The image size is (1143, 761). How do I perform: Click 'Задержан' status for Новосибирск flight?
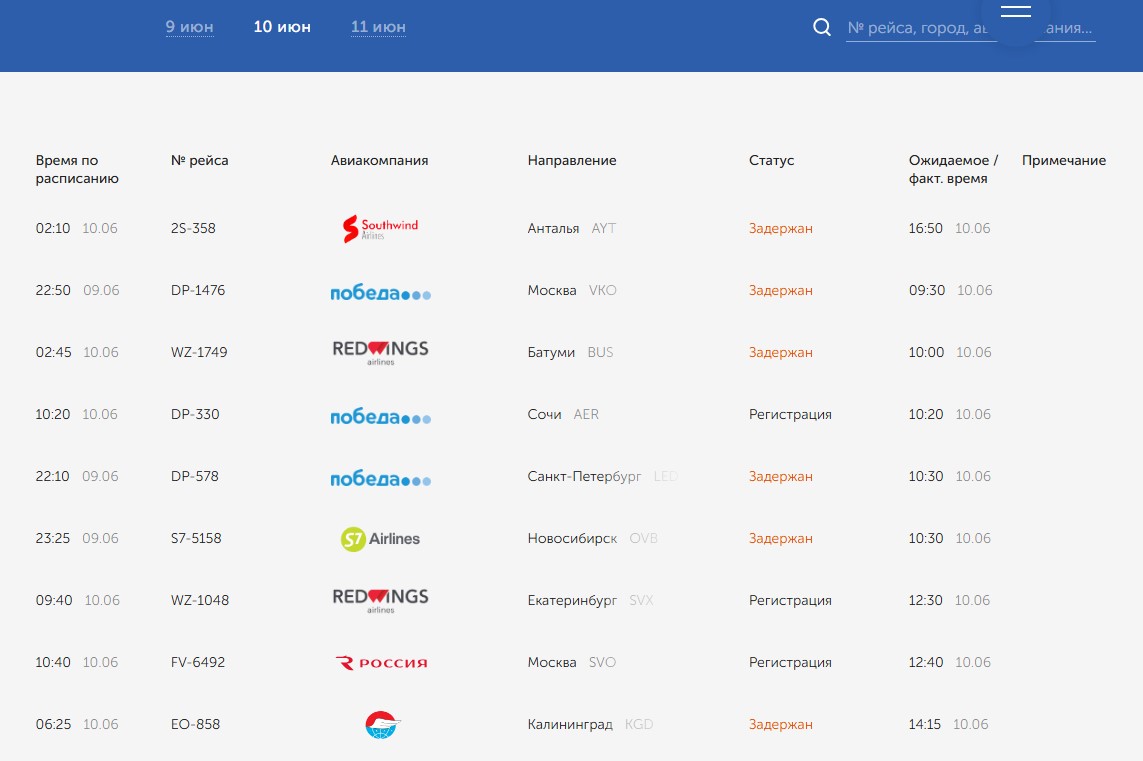[x=781, y=538]
